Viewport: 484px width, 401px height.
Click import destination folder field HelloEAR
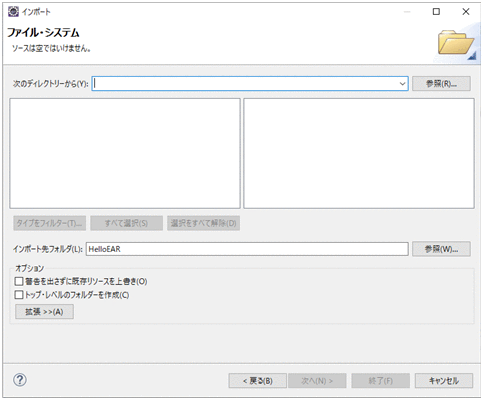[247, 249]
